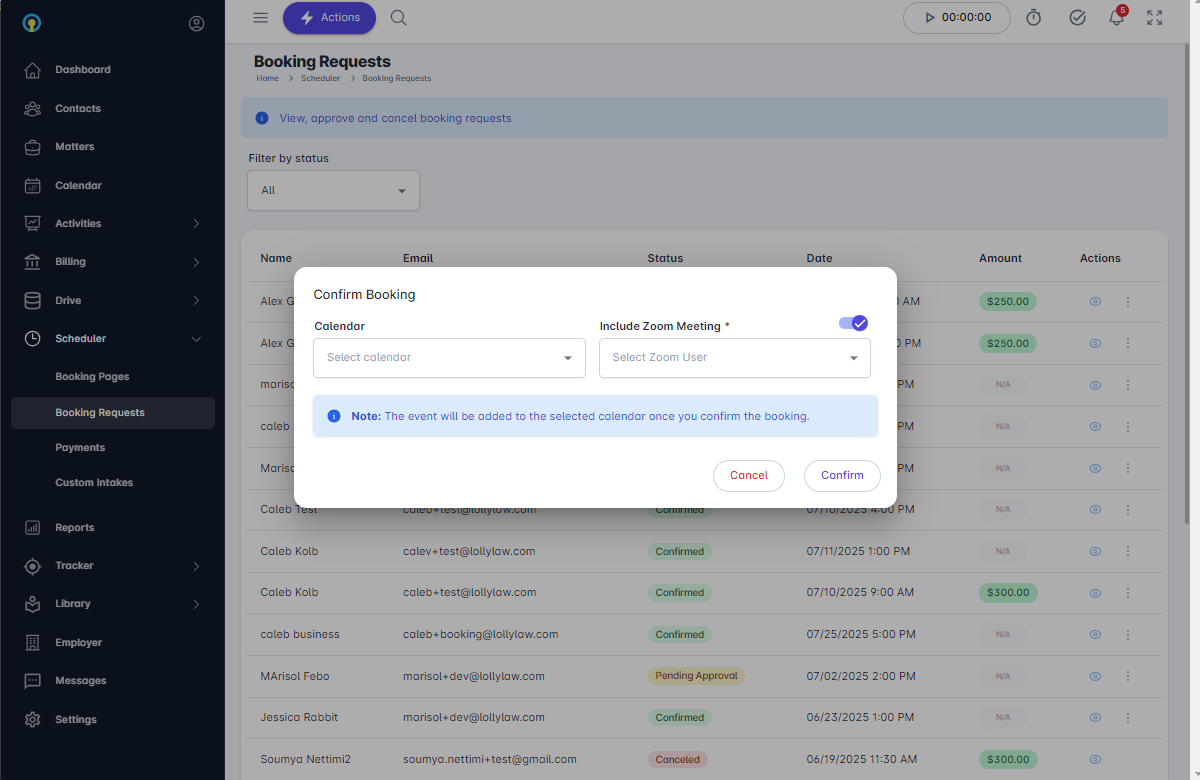This screenshot has height=780, width=1200.
Task: Expand the Drive submenu chevron
Action: 196,300
